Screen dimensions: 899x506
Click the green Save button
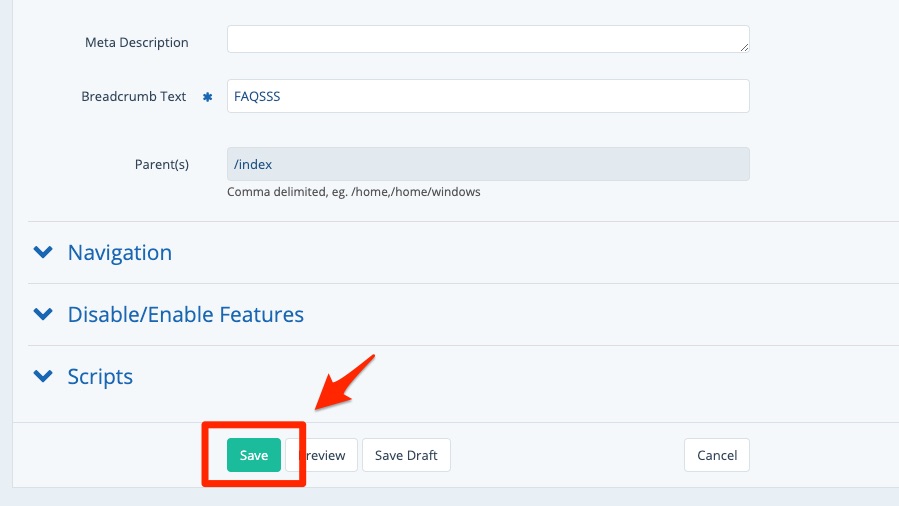point(254,455)
